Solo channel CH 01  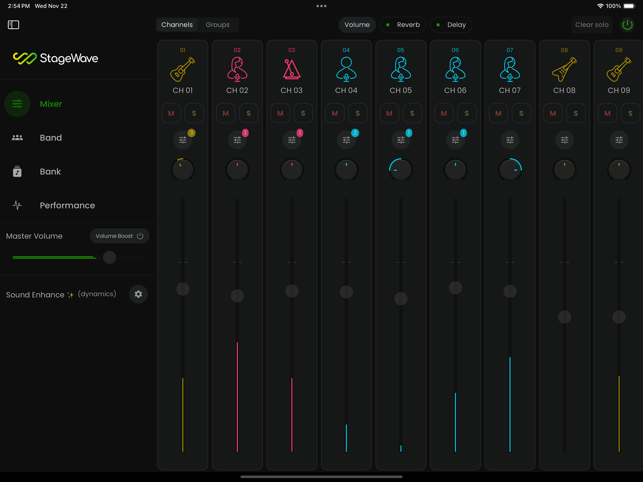point(194,113)
